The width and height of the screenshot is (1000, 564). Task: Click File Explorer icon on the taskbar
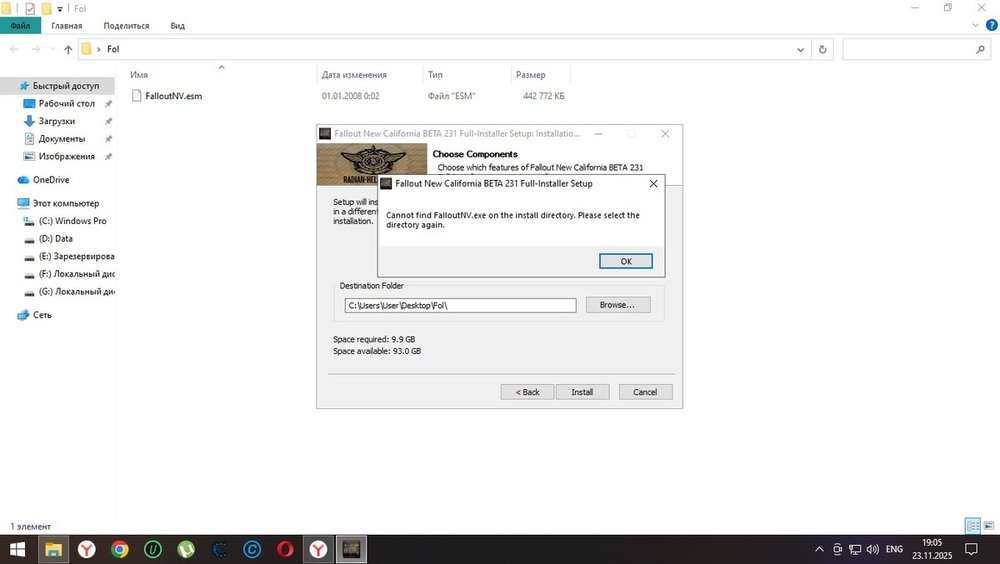point(53,549)
